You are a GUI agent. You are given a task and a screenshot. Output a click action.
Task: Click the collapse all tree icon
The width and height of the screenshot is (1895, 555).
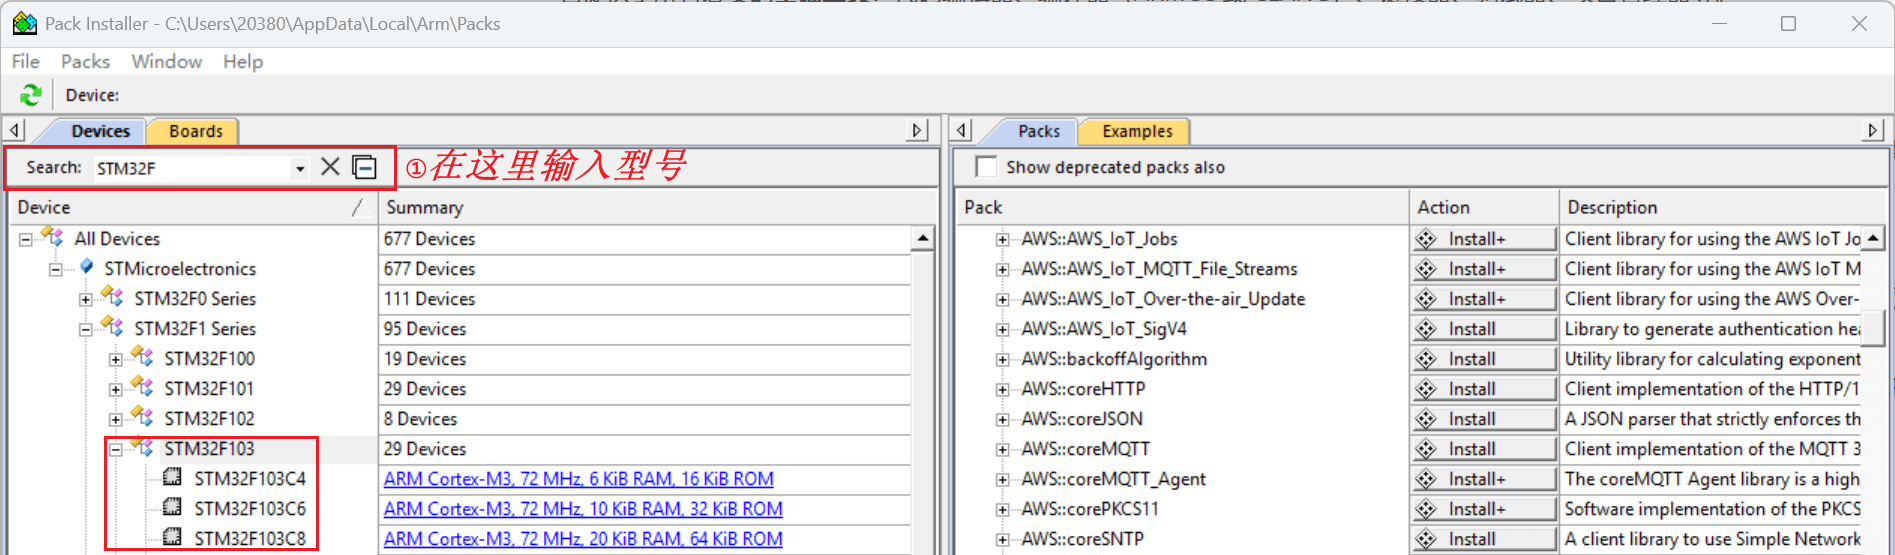point(365,167)
